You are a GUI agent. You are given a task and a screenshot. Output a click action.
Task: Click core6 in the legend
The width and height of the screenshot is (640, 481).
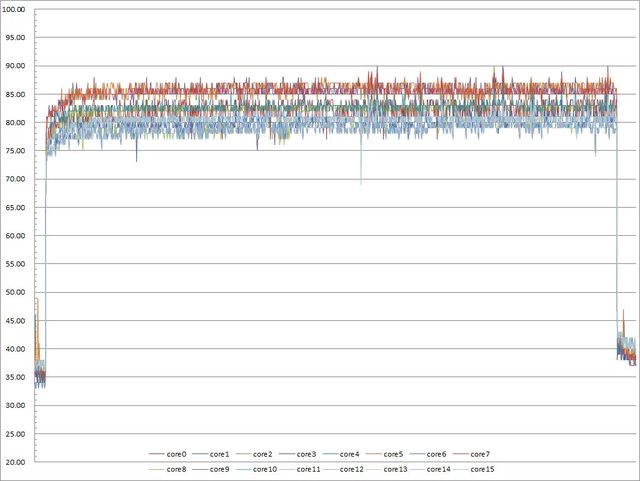(x=437, y=455)
